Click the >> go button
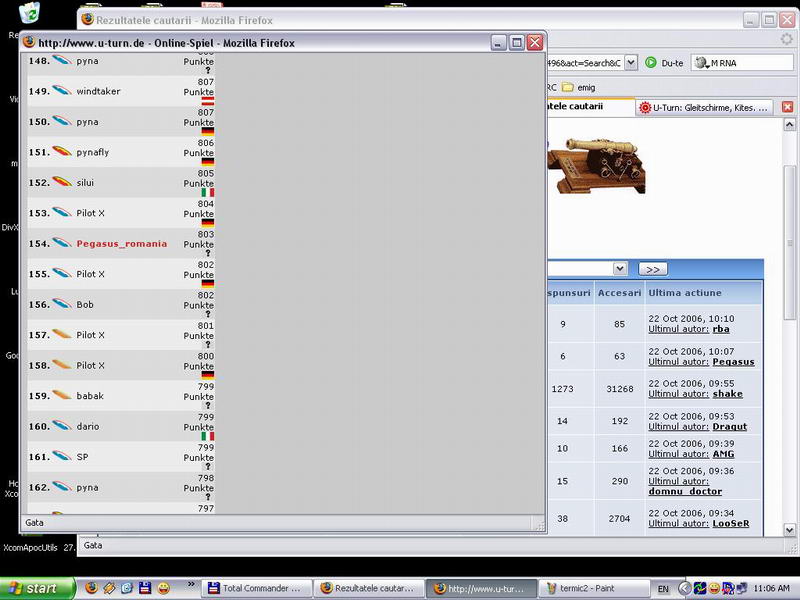This screenshot has width=800, height=600. pos(653,269)
